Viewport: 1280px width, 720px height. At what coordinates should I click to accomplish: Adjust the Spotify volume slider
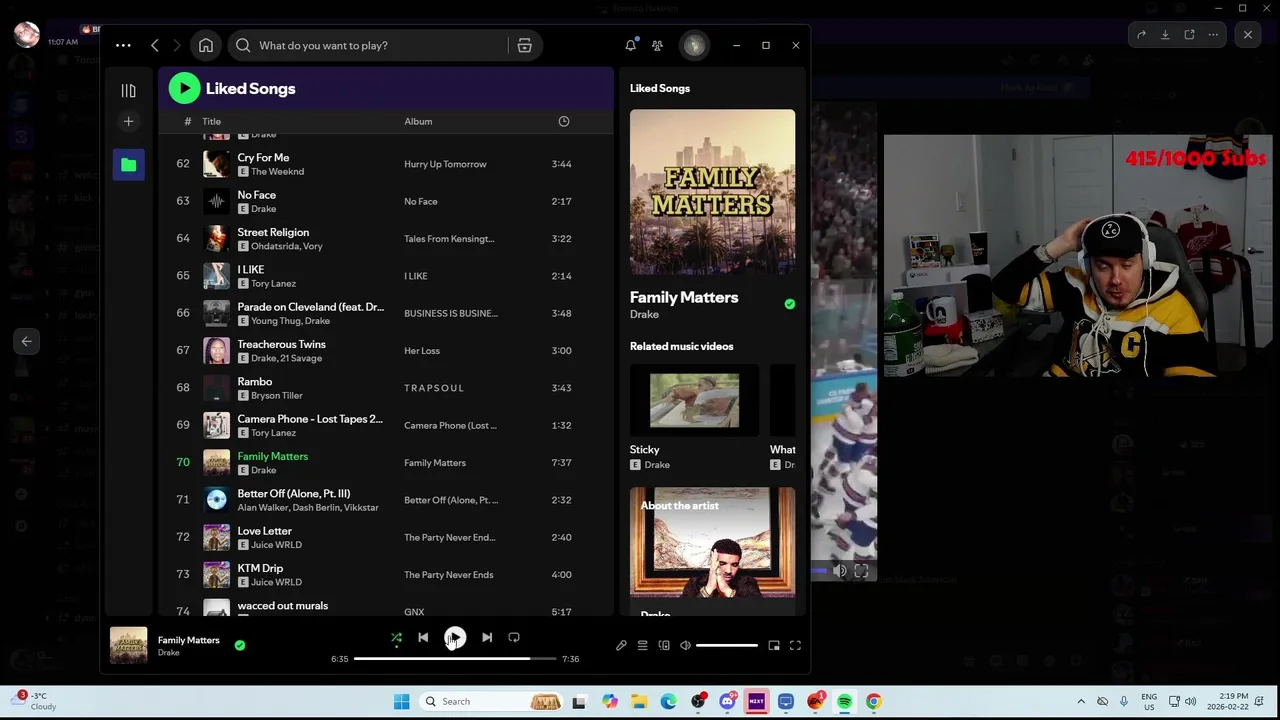(x=727, y=645)
